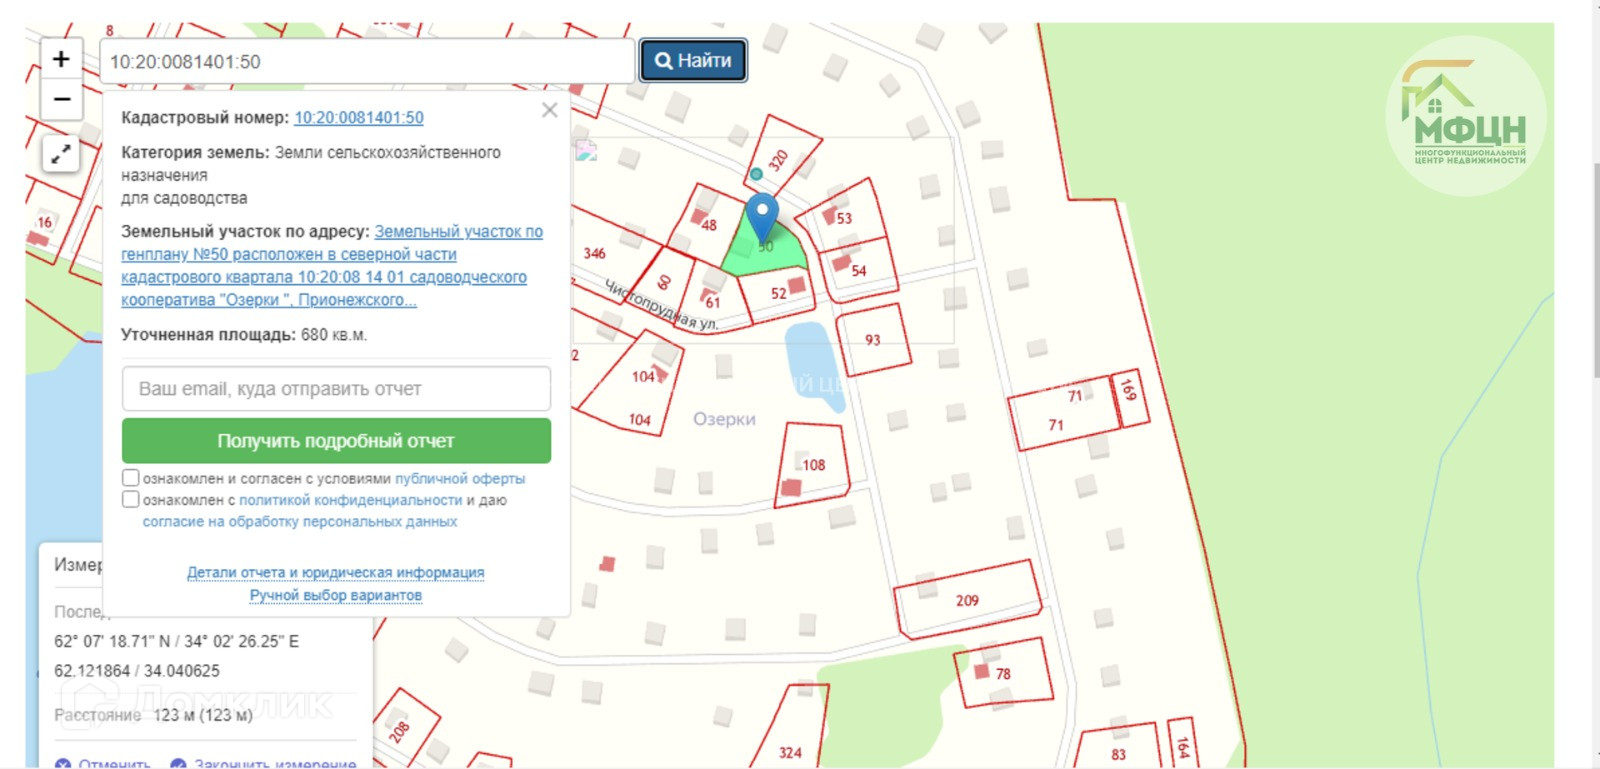The image size is (1600, 769).
Task: Open cadastral number link 10:20:0081401:50
Action: pos(359,118)
